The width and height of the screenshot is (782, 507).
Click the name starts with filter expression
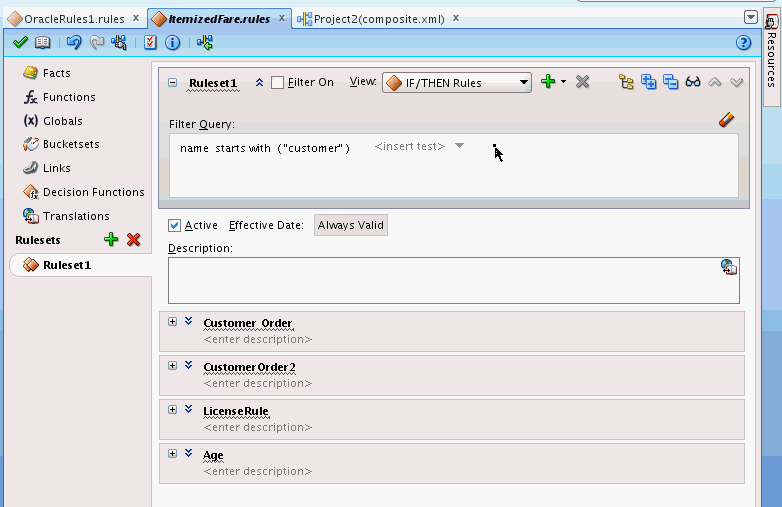(265, 148)
